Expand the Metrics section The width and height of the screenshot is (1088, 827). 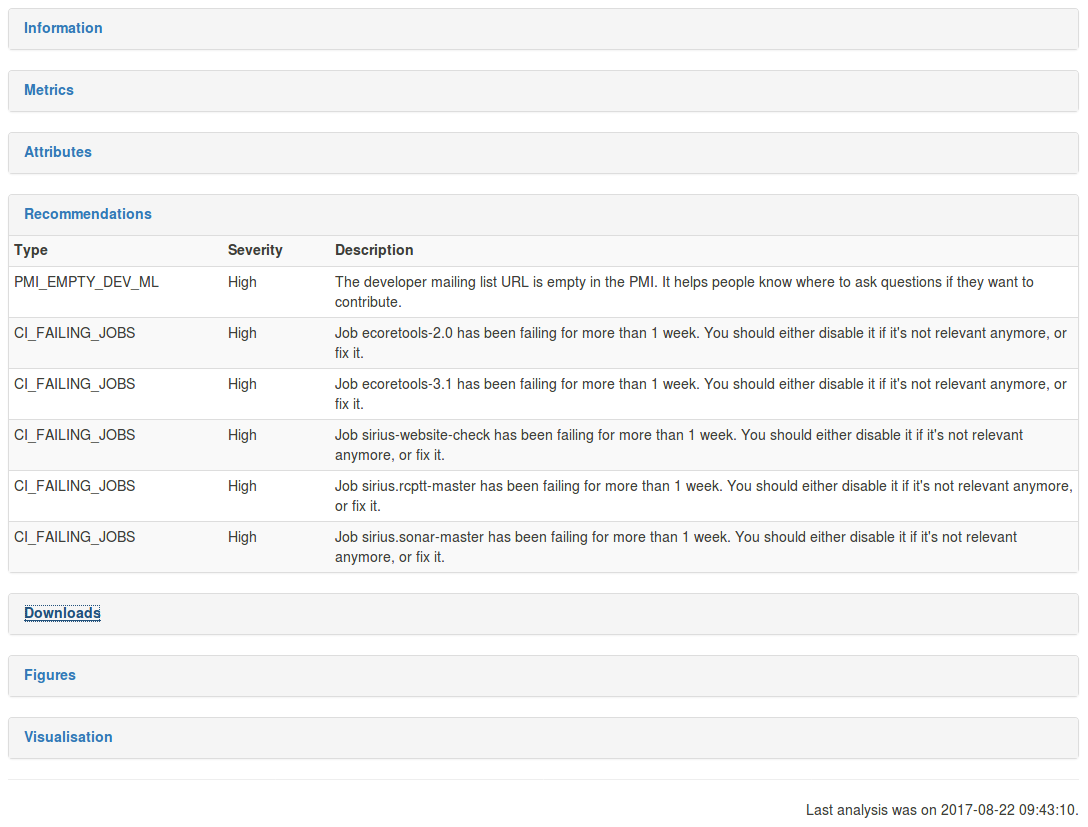pos(49,90)
